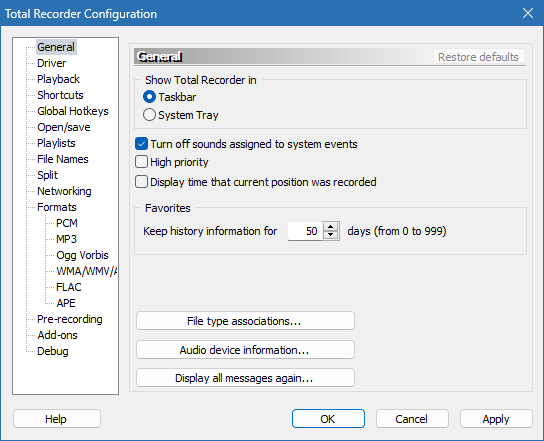Open APE format settings
This screenshot has width=544, height=441.
pyautogui.click(x=66, y=303)
